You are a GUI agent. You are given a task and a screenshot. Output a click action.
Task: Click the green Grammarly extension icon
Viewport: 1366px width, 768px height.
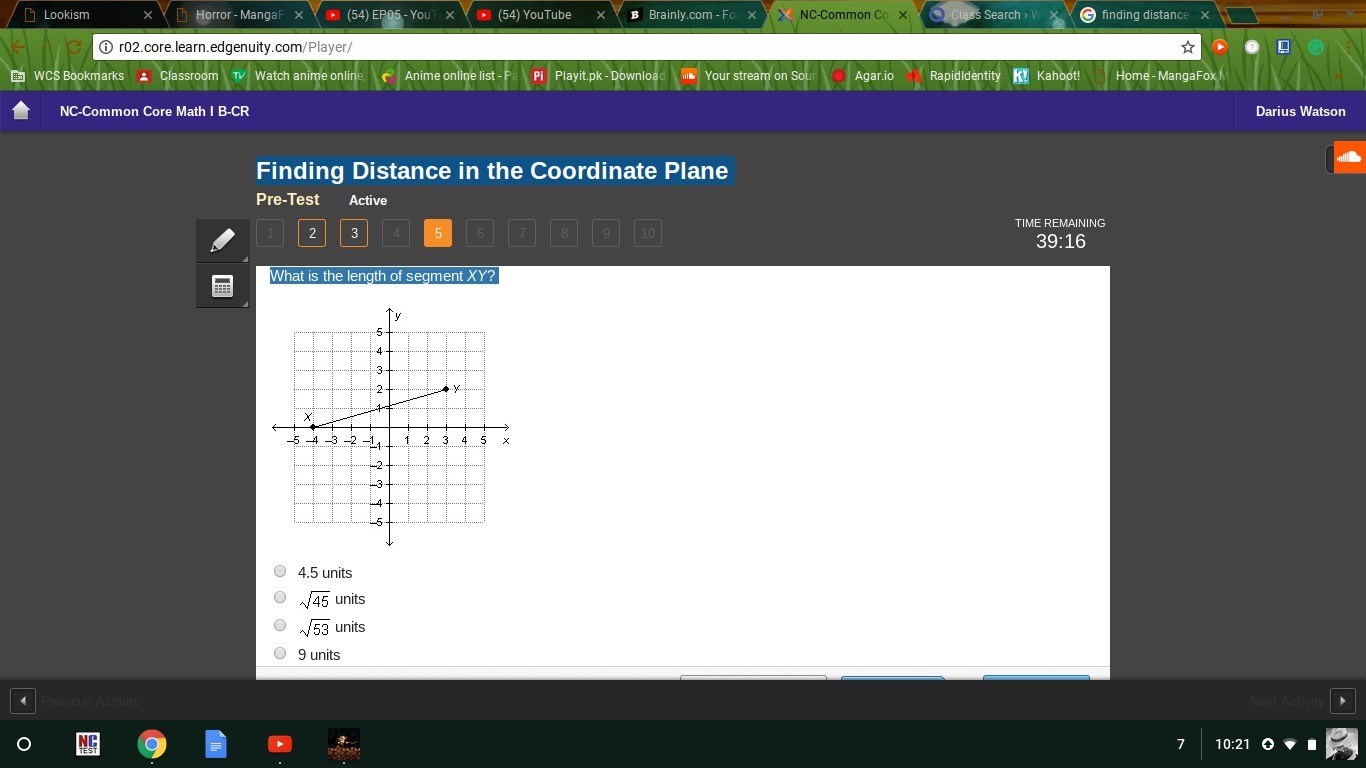pos(1316,47)
